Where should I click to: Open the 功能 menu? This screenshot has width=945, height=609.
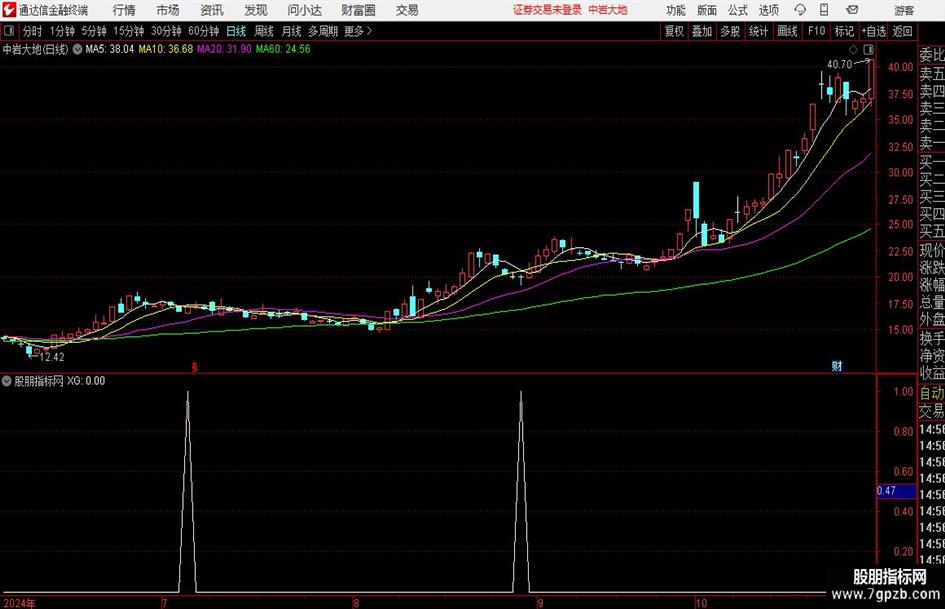676,10
